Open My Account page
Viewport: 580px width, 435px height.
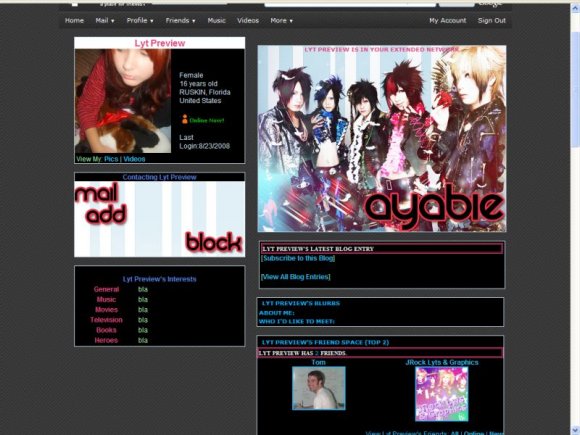(x=448, y=21)
